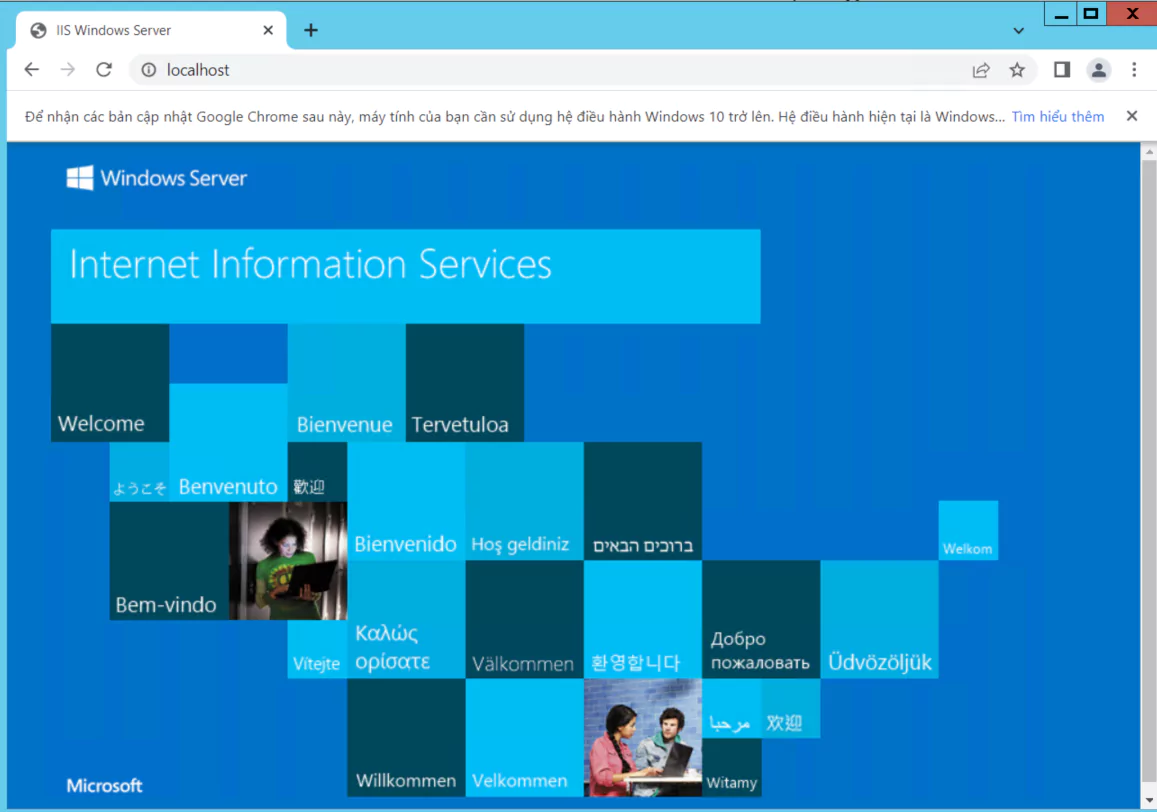
Task: Click the Добро пожаловать tile
Action: (761, 619)
